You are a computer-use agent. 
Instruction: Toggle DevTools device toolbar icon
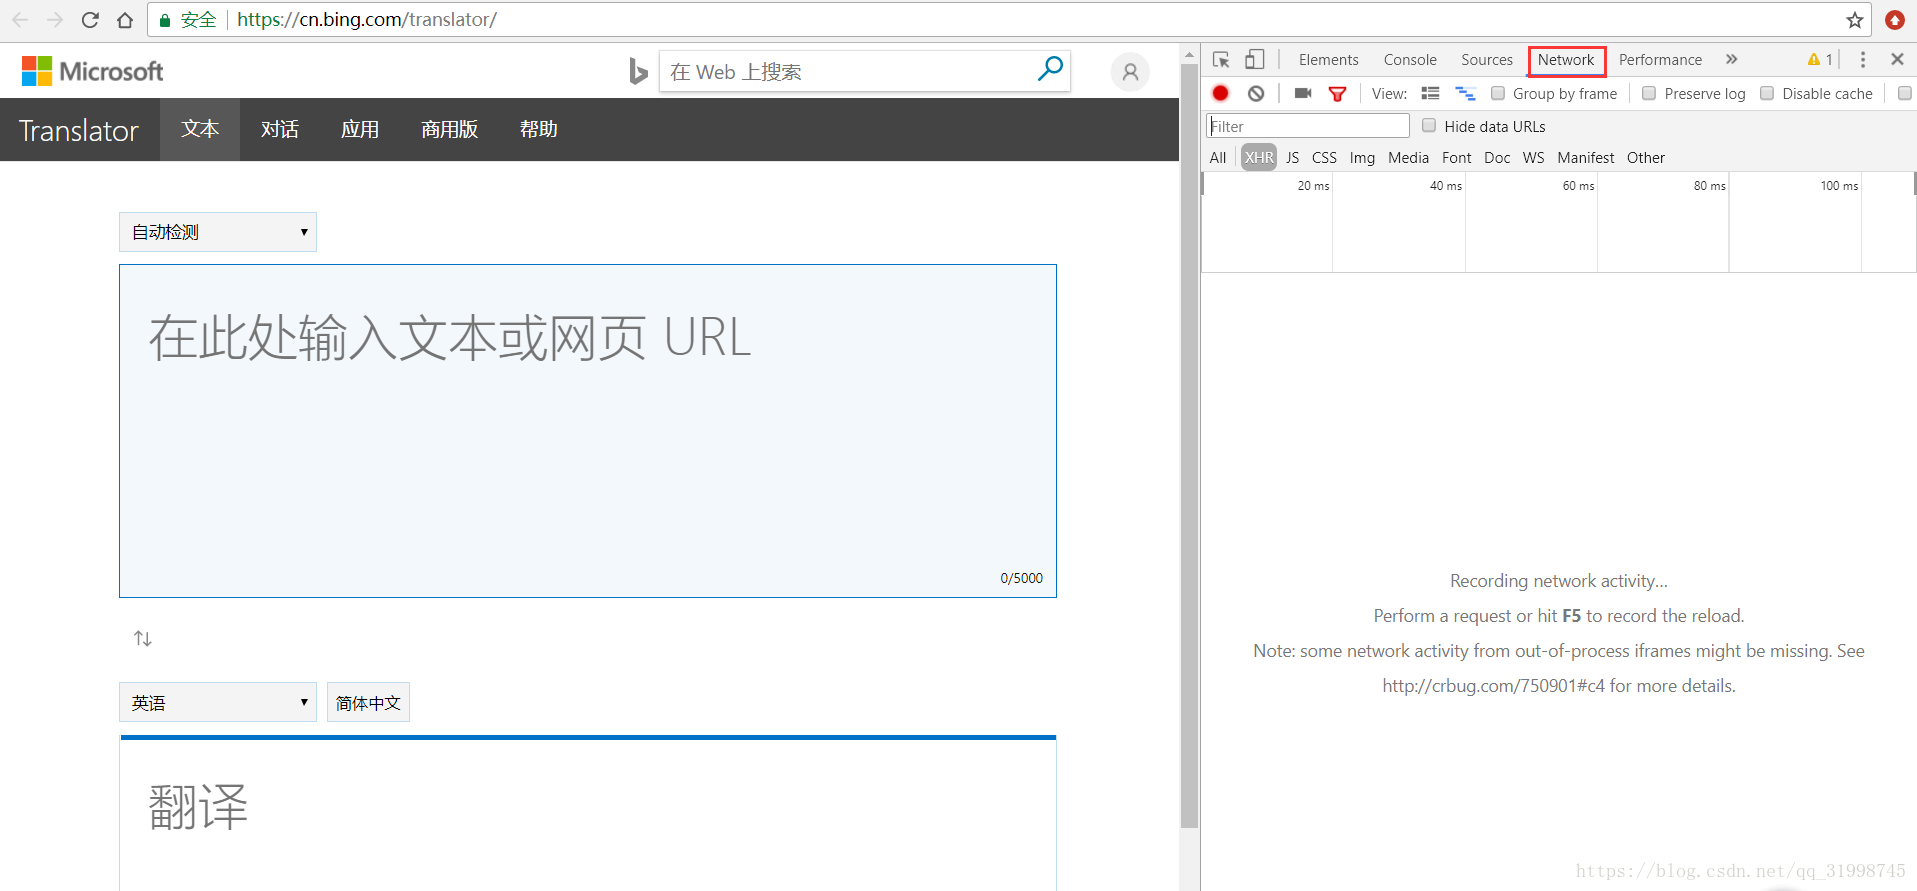(x=1255, y=60)
